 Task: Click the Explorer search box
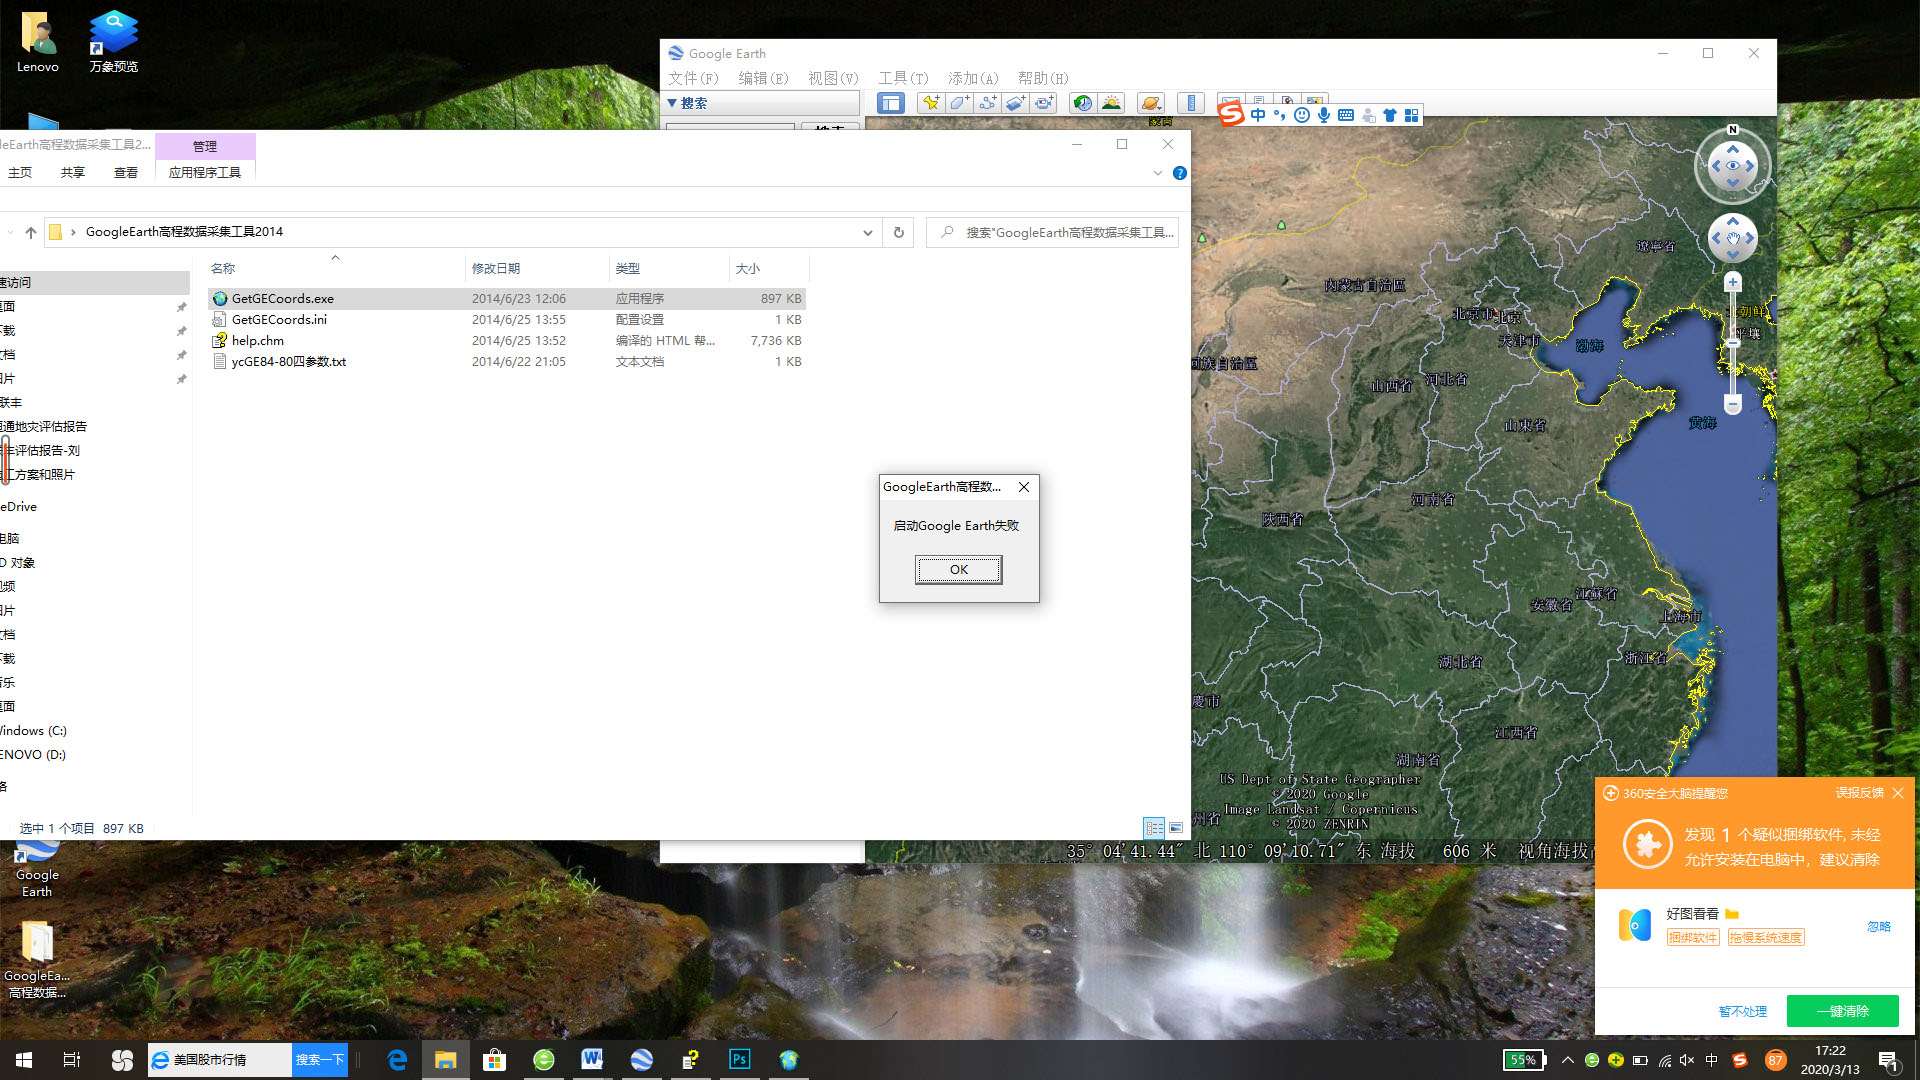(x=1052, y=232)
